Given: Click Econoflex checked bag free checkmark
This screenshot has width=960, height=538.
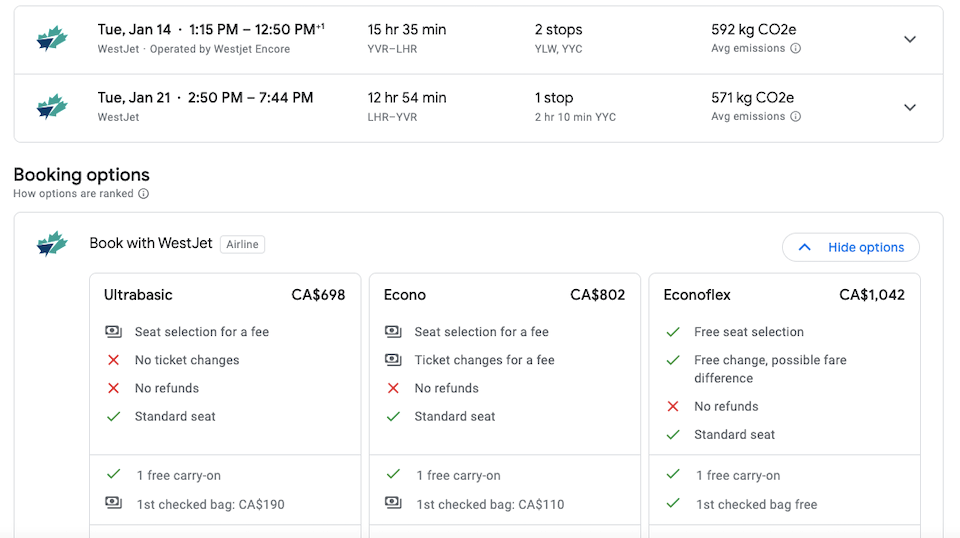Looking at the screenshot, I should click(673, 503).
